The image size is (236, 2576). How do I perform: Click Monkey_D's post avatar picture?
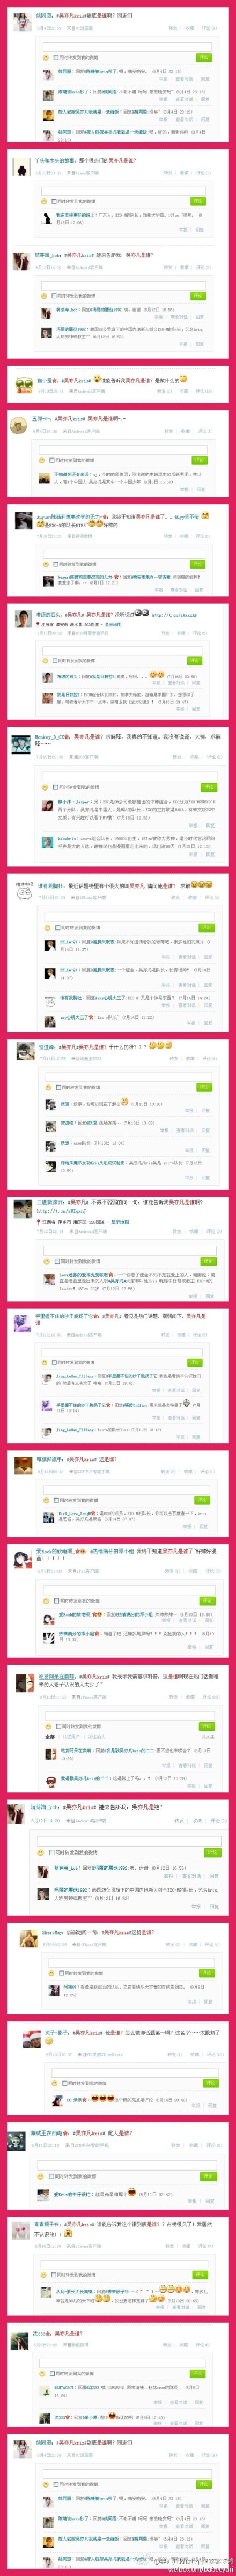(x=22, y=744)
